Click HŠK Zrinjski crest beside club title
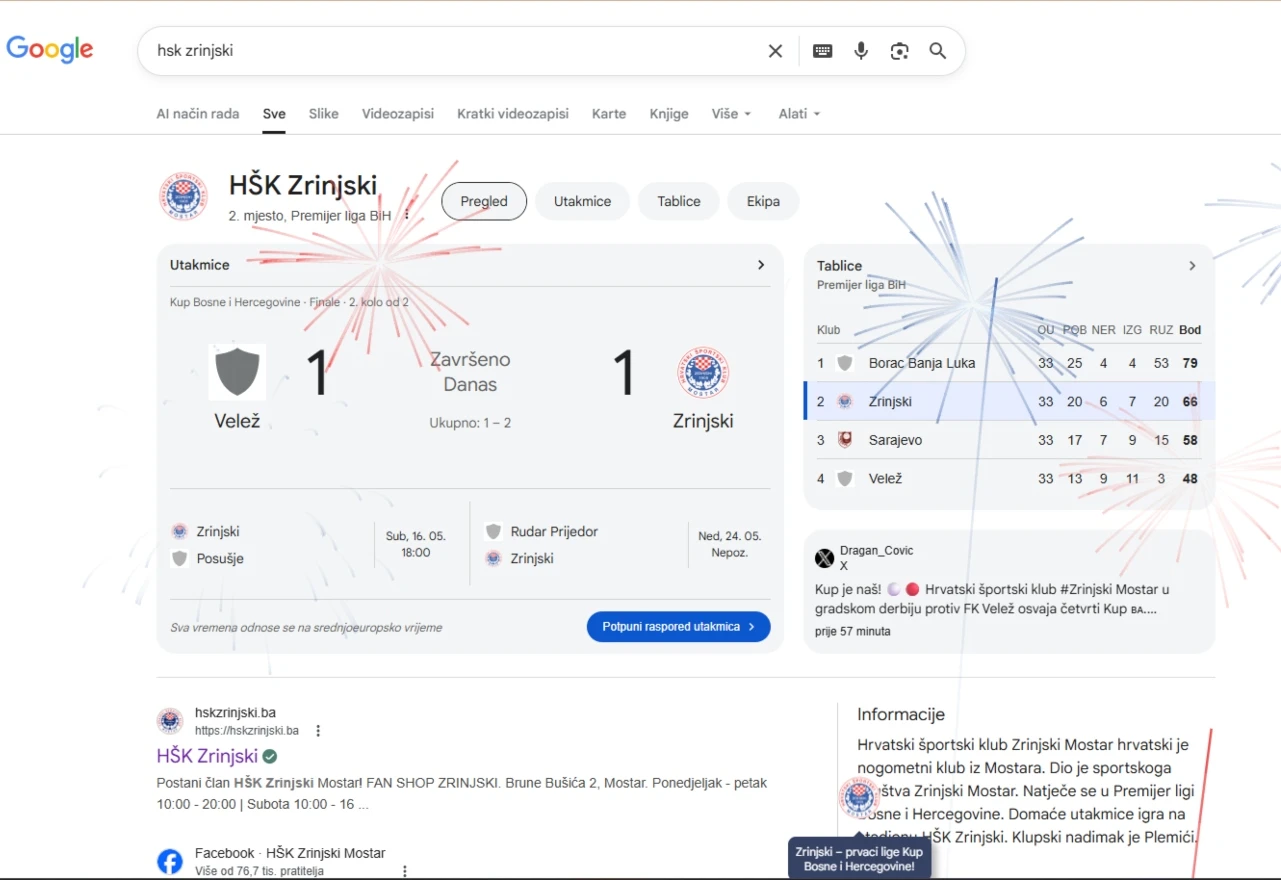The height and width of the screenshot is (880, 1281). (184, 196)
